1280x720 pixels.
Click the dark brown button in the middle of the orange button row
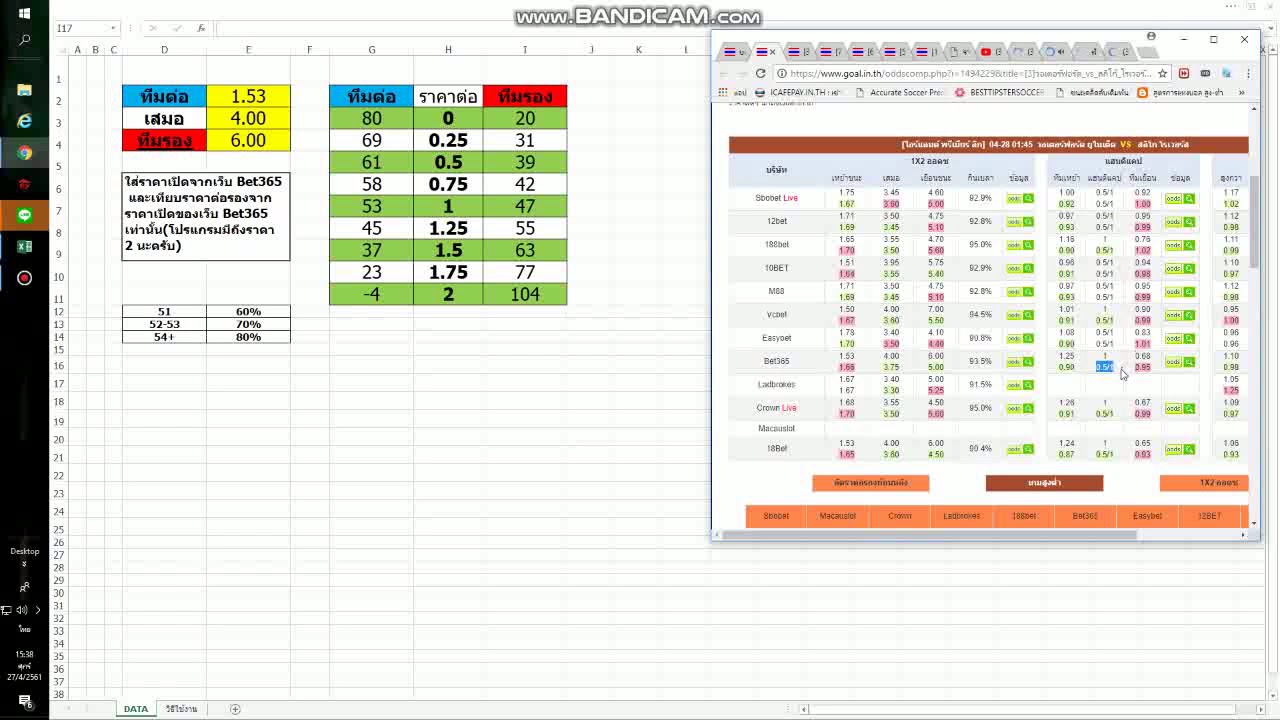(1044, 483)
